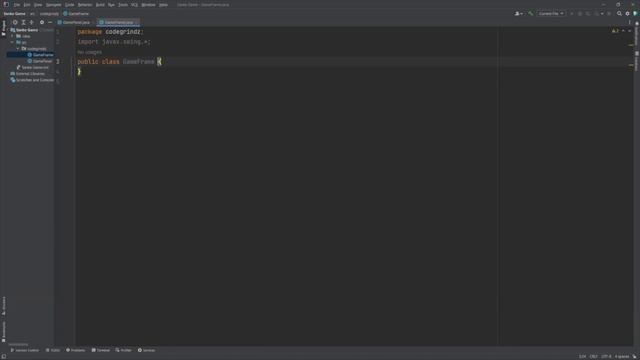The image size is (640, 360).
Task: Open the VCS menu
Action: pyautogui.click(x=134, y=5)
